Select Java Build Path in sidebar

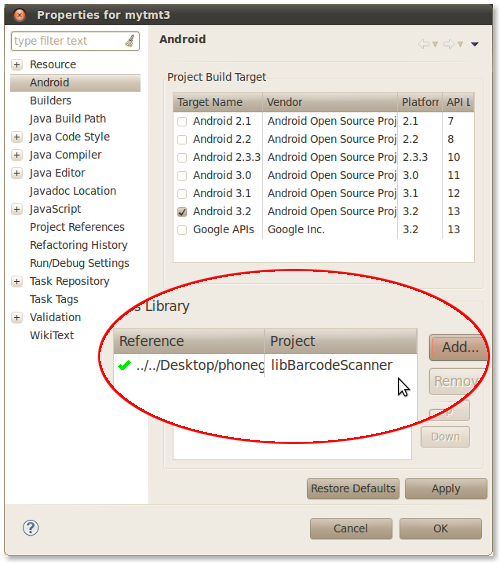(x=68, y=119)
